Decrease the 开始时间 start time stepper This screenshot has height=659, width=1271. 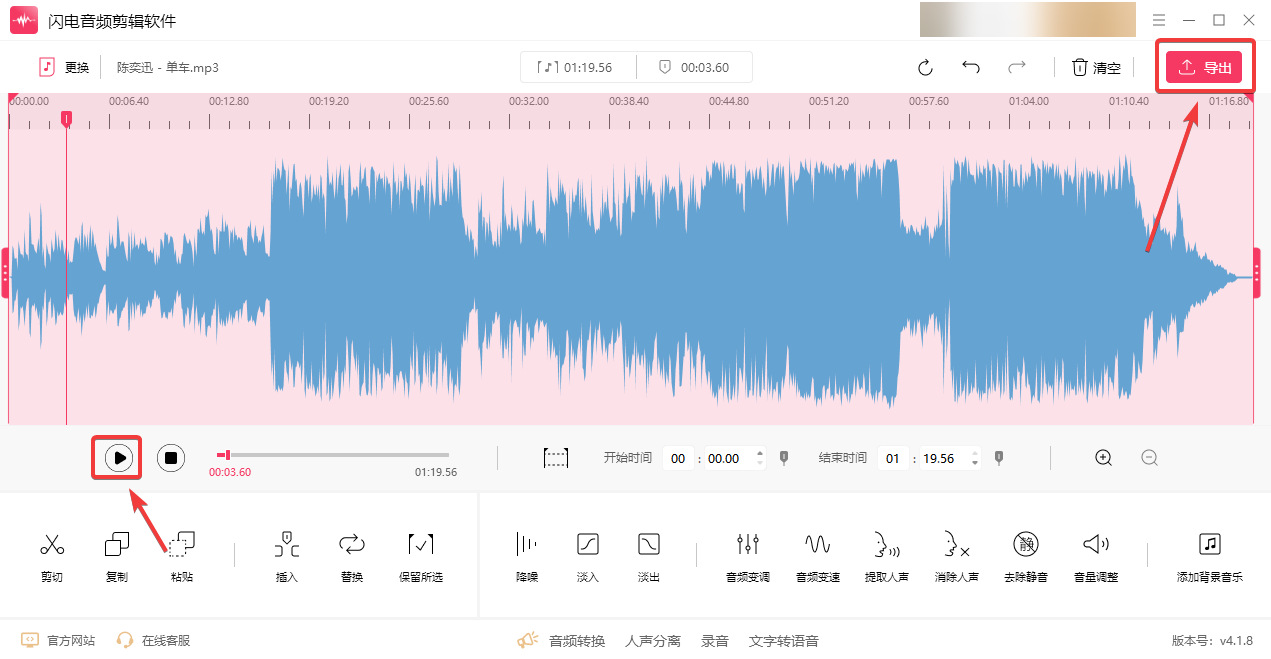pos(760,463)
